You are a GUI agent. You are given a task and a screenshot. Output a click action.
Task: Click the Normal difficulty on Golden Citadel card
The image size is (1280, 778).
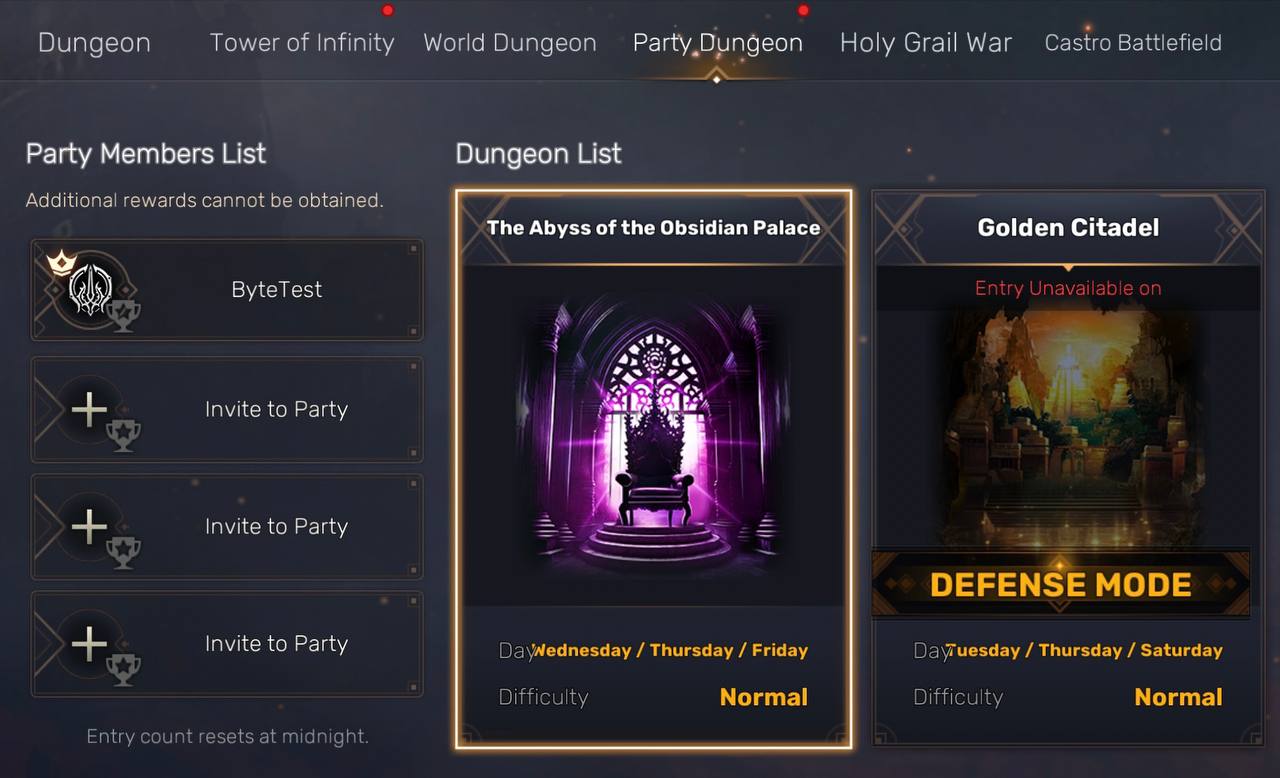click(1178, 697)
